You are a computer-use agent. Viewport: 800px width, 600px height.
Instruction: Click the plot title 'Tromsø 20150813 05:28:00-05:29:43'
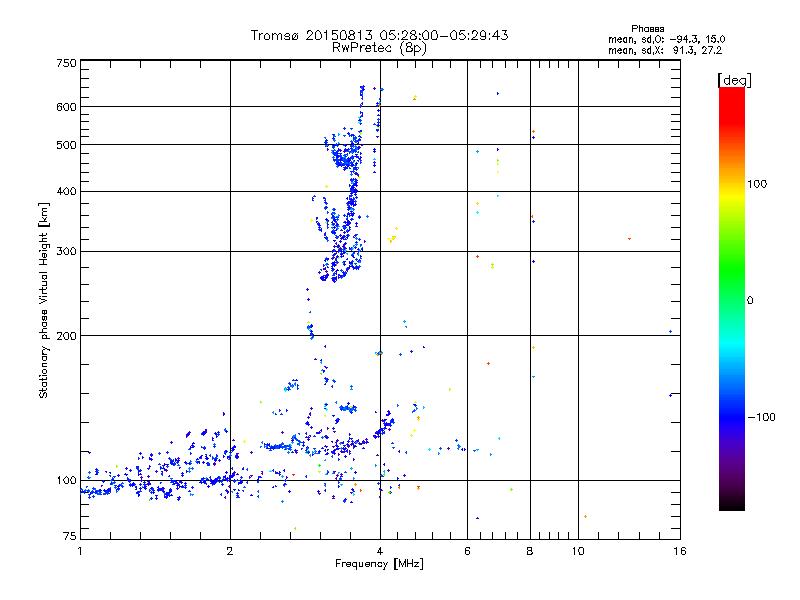(379, 35)
